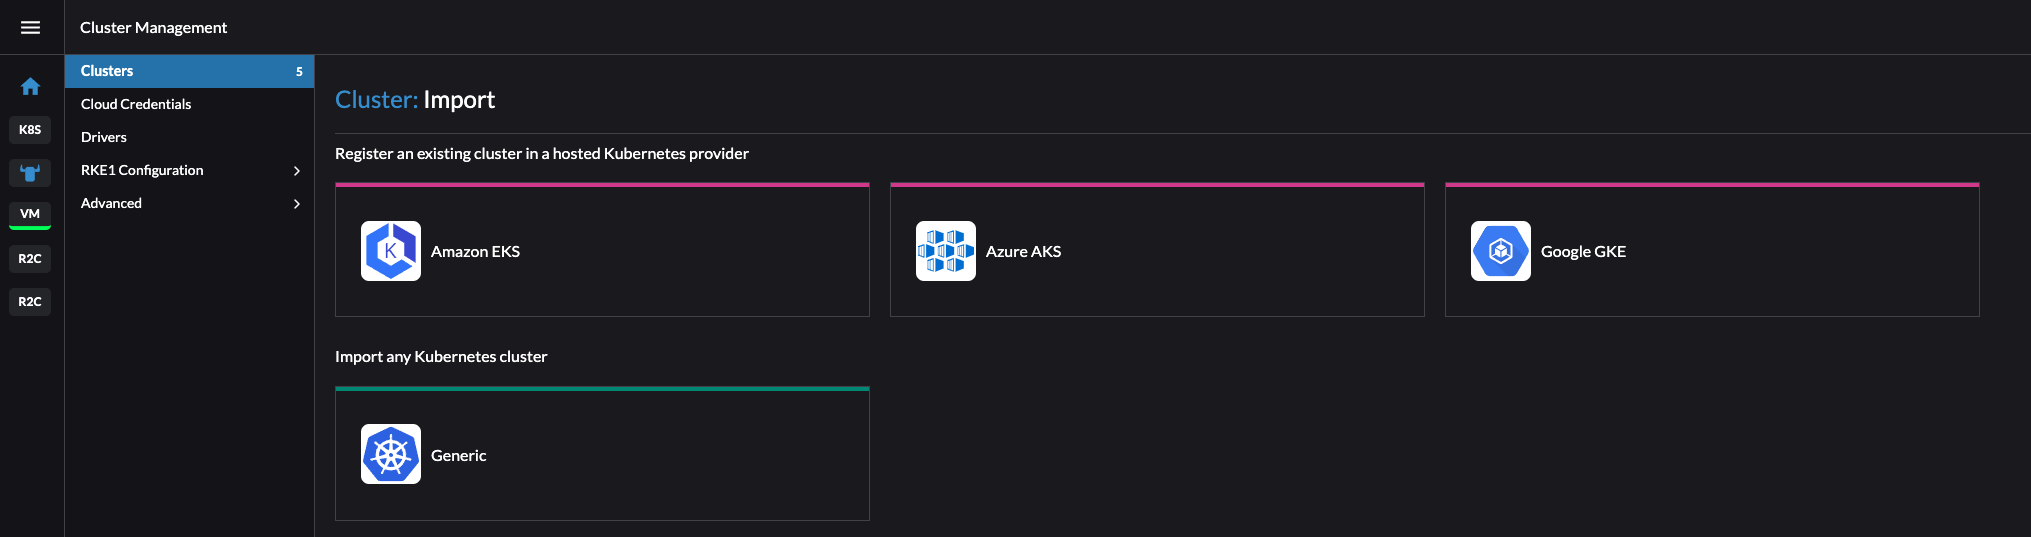Click the Cluster: breadcrumb link
This screenshot has width=2031, height=537.
click(376, 100)
